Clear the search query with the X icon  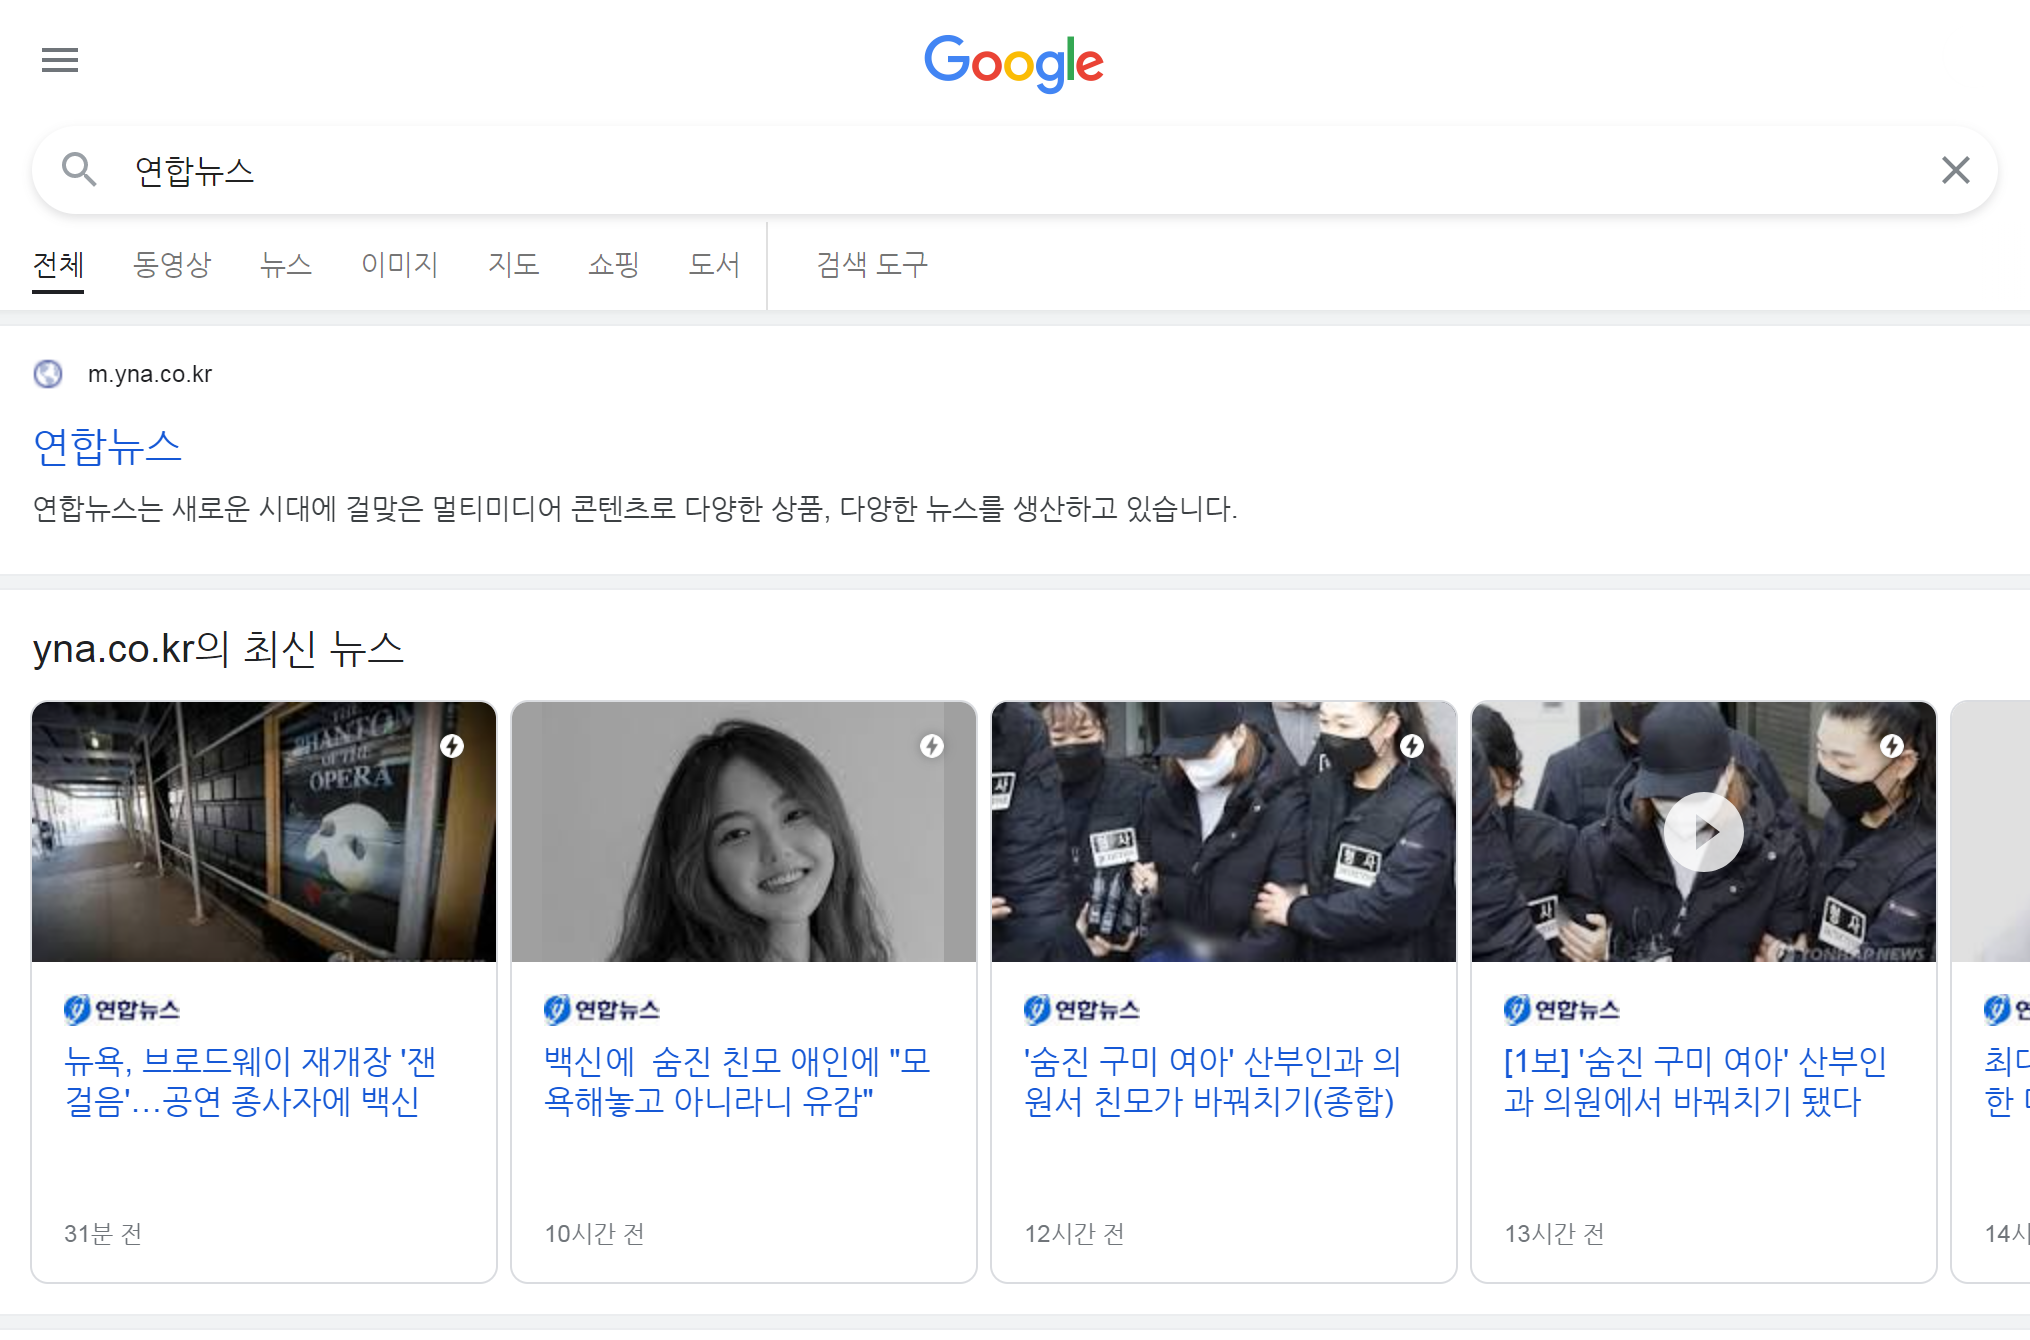point(1956,169)
